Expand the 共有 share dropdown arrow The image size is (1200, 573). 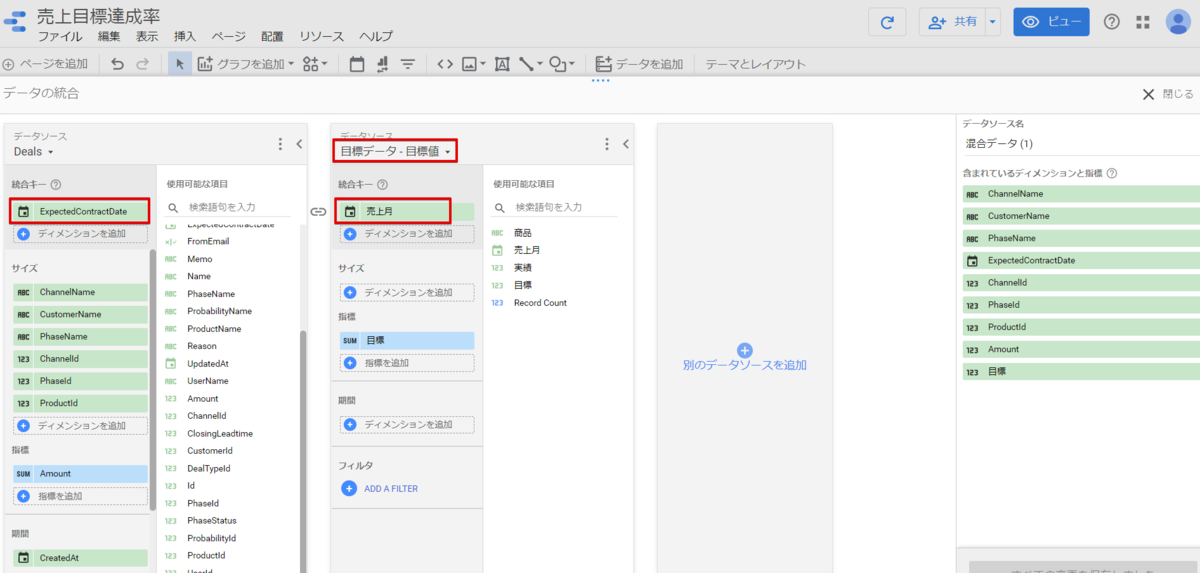pyautogui.click(x=992, y=22)
